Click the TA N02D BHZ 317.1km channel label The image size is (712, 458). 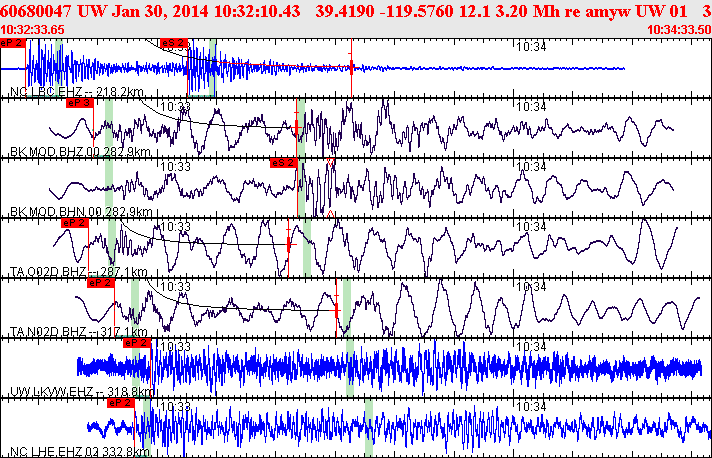[x=79, y=331]
